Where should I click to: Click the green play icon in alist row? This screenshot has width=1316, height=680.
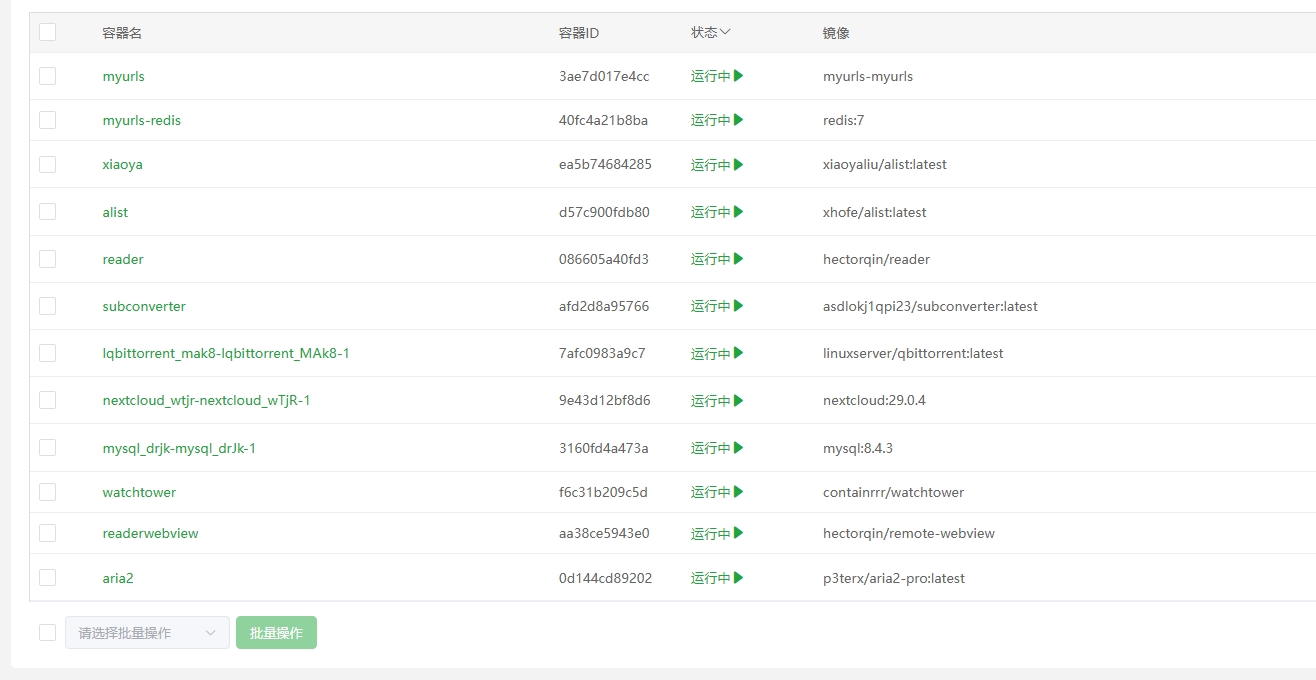[x=738, y=212]
